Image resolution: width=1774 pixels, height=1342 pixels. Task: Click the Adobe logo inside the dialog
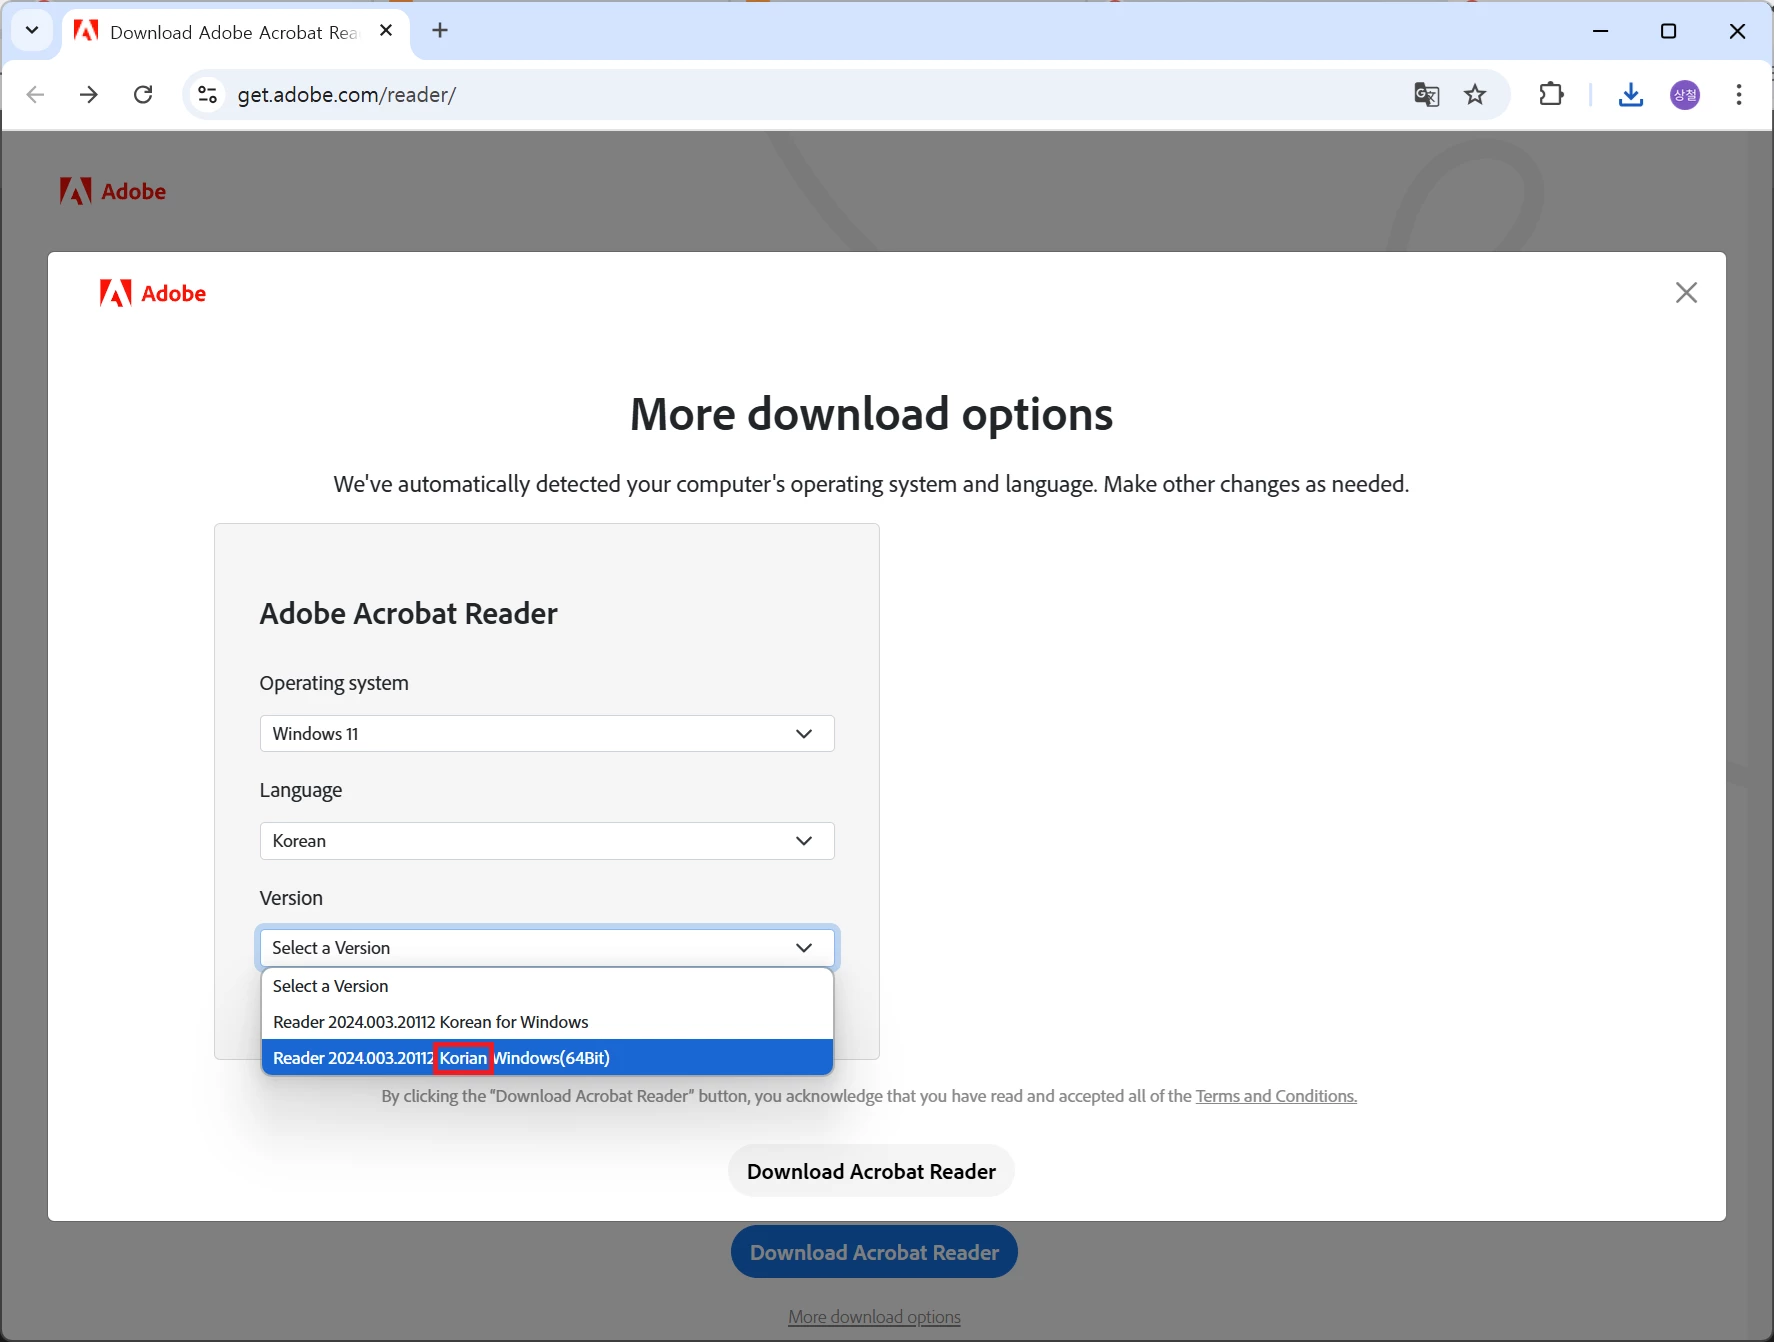pos(153,293)
